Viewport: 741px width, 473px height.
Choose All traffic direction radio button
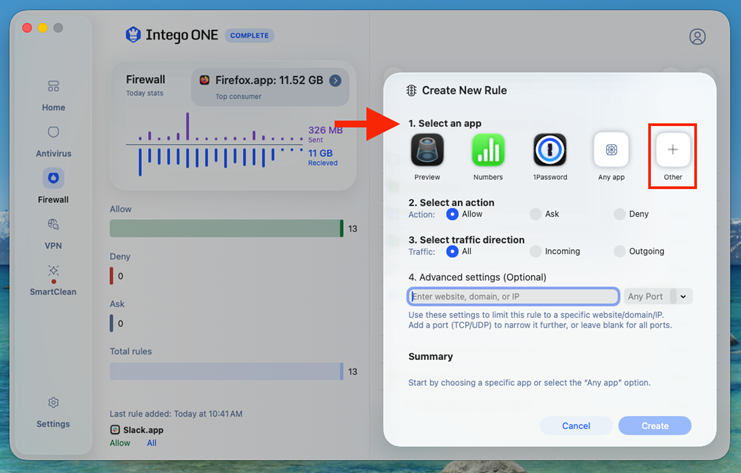tap(452, 251)
